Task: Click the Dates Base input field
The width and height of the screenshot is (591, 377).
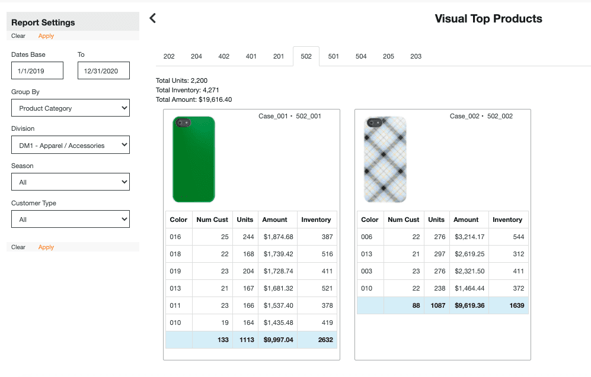Action: coord(37,71)
